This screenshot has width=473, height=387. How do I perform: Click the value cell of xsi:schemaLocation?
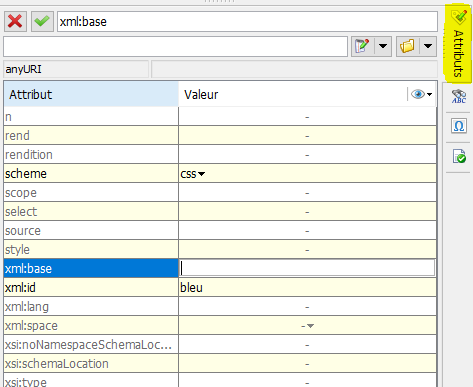[307, 363]
